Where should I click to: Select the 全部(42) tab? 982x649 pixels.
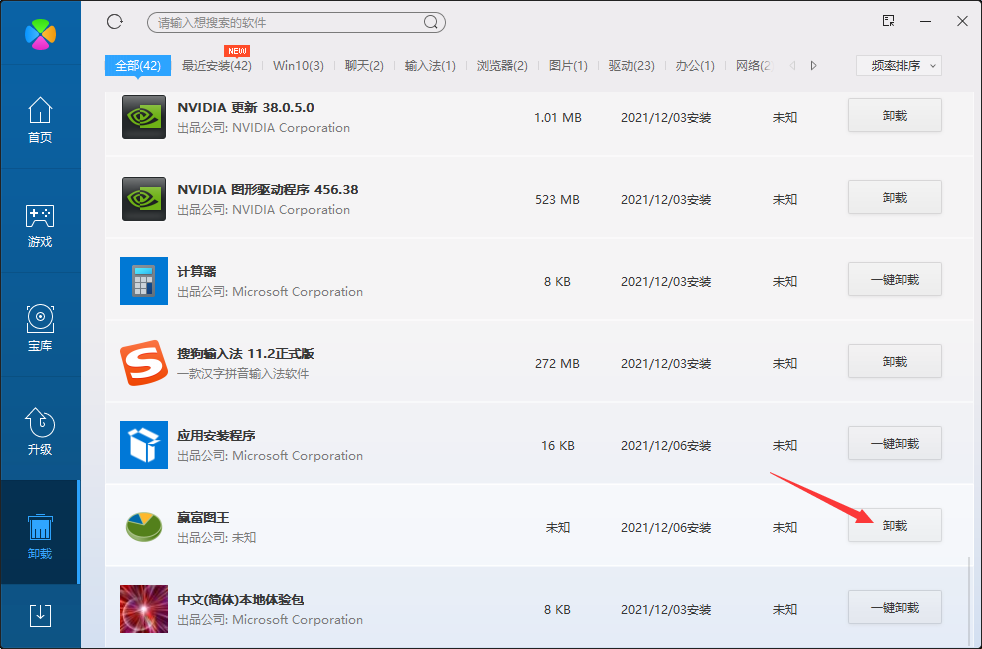(x=138, y=66)
